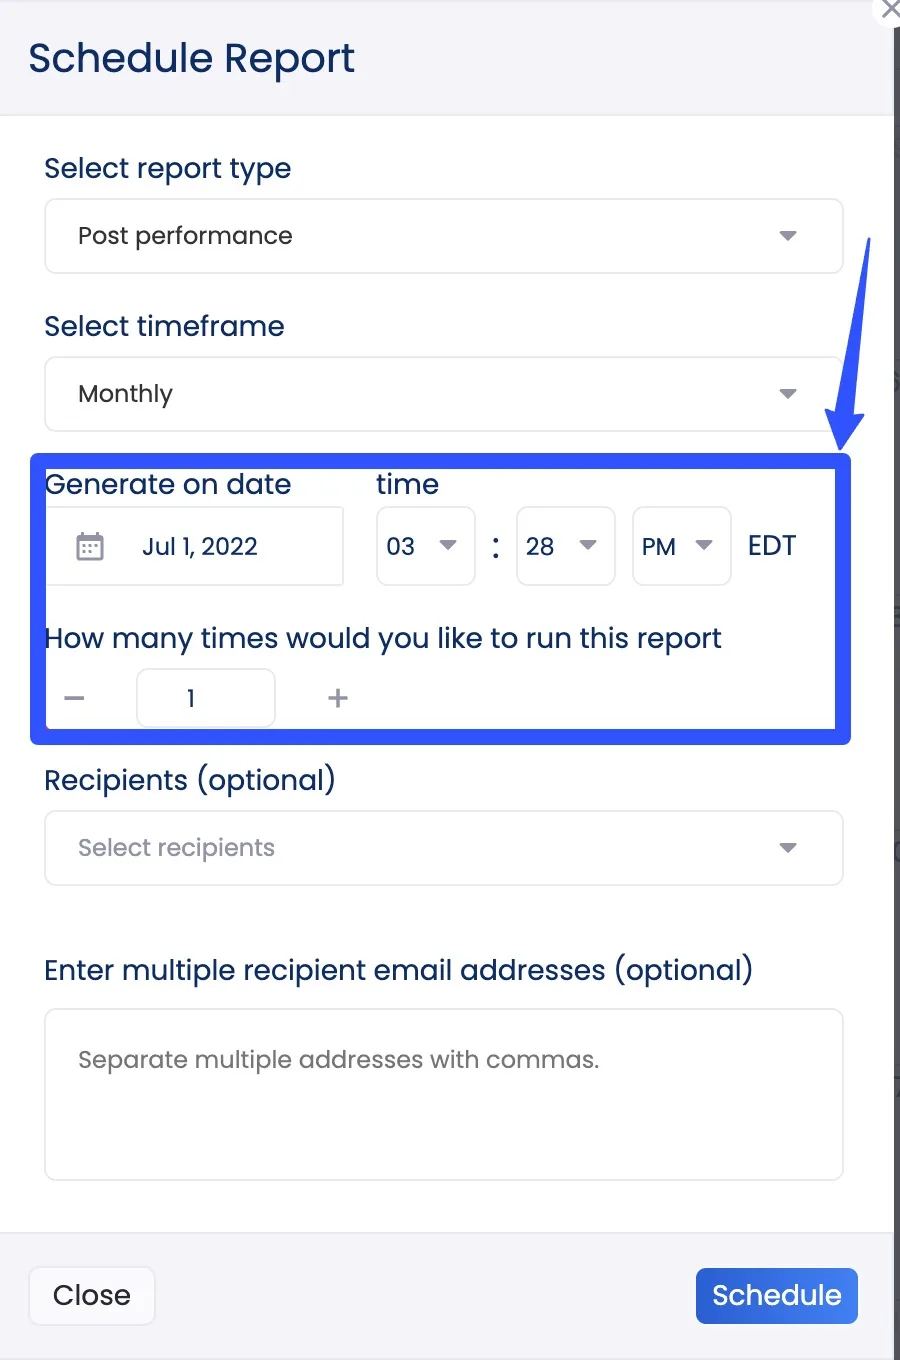Expand the Post performance dropdown arrow
This screenshot has width=900, height=1360.
pyautogui.click(x=788, y=236)
